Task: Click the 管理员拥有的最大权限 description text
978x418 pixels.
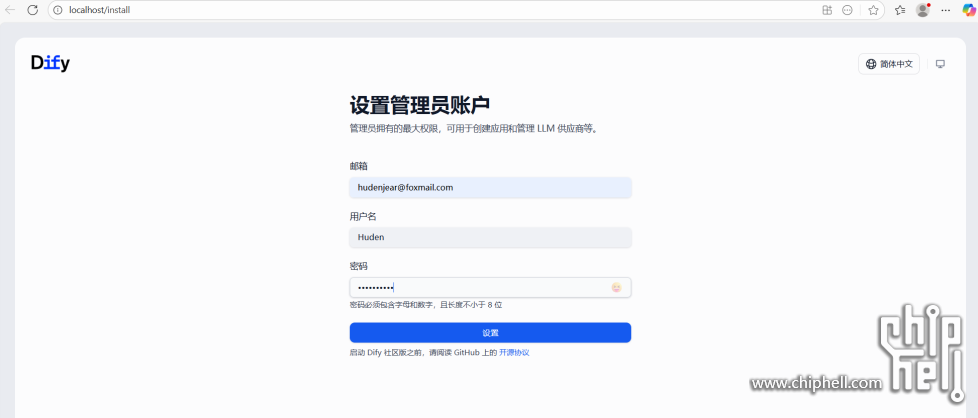Action: pyautogui.click(x=473, y=129)
